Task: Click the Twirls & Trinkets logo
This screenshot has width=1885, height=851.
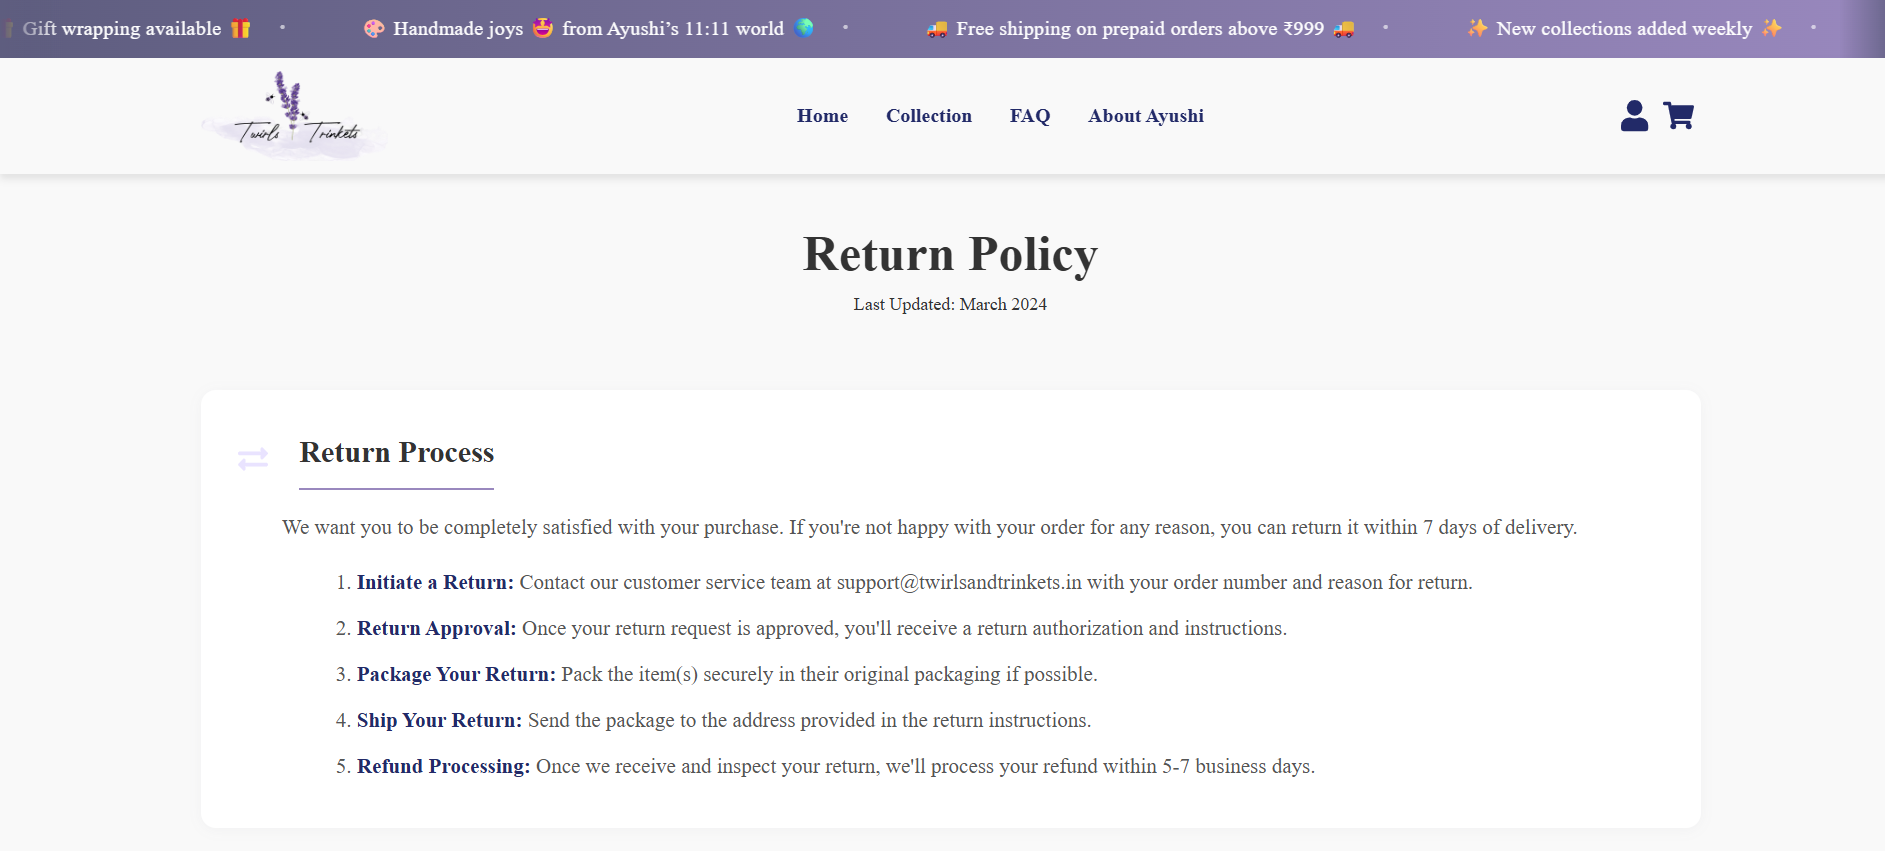Action: tap(295, 116)
